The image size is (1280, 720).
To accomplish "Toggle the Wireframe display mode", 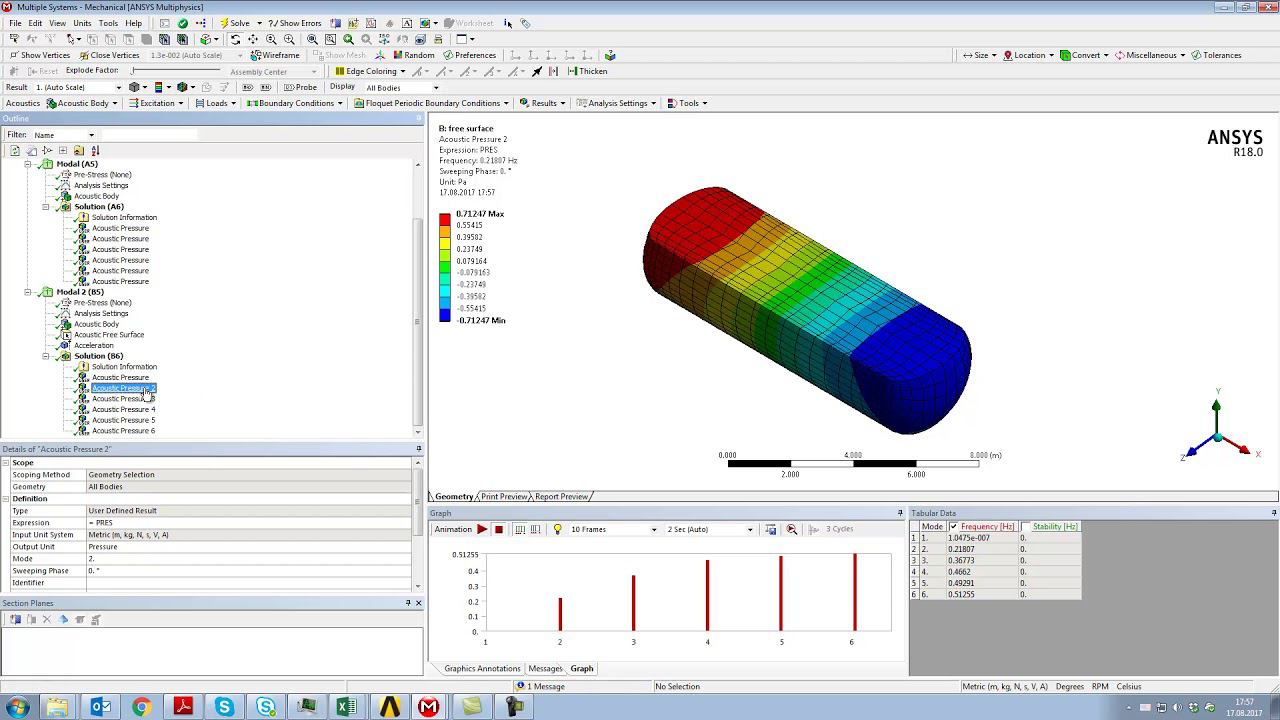I will pyautogui.click(x=274, y=55).
